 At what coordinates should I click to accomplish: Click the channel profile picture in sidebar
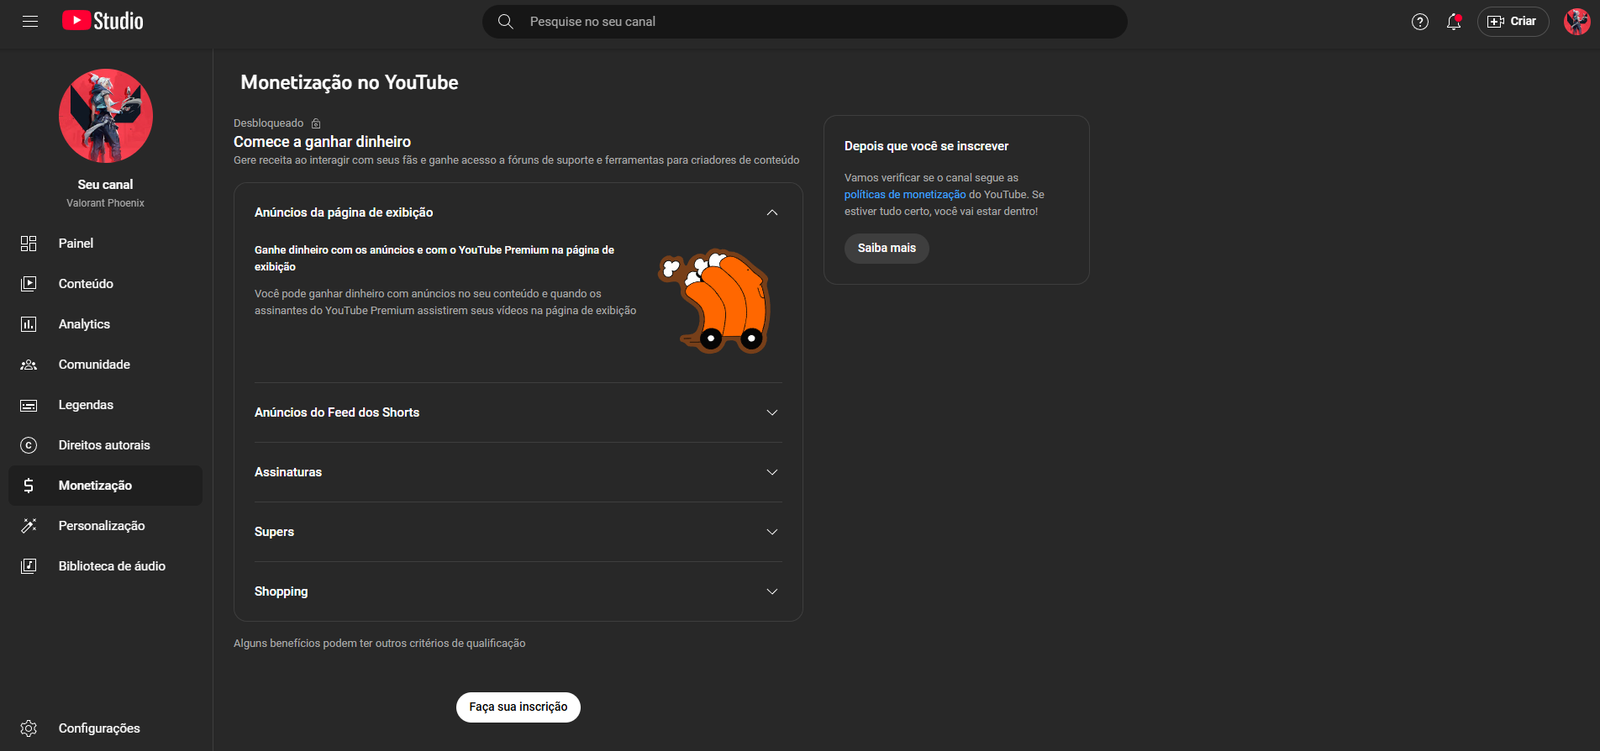[x=106, y=116]
